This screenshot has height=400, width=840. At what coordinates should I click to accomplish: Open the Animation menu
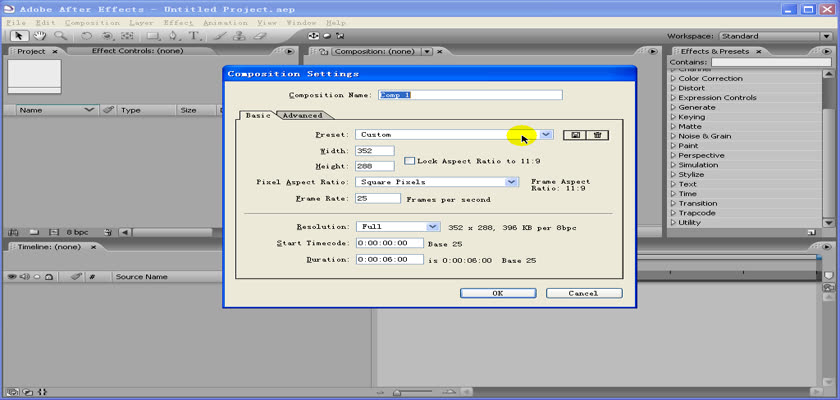[x=225, y=23]
